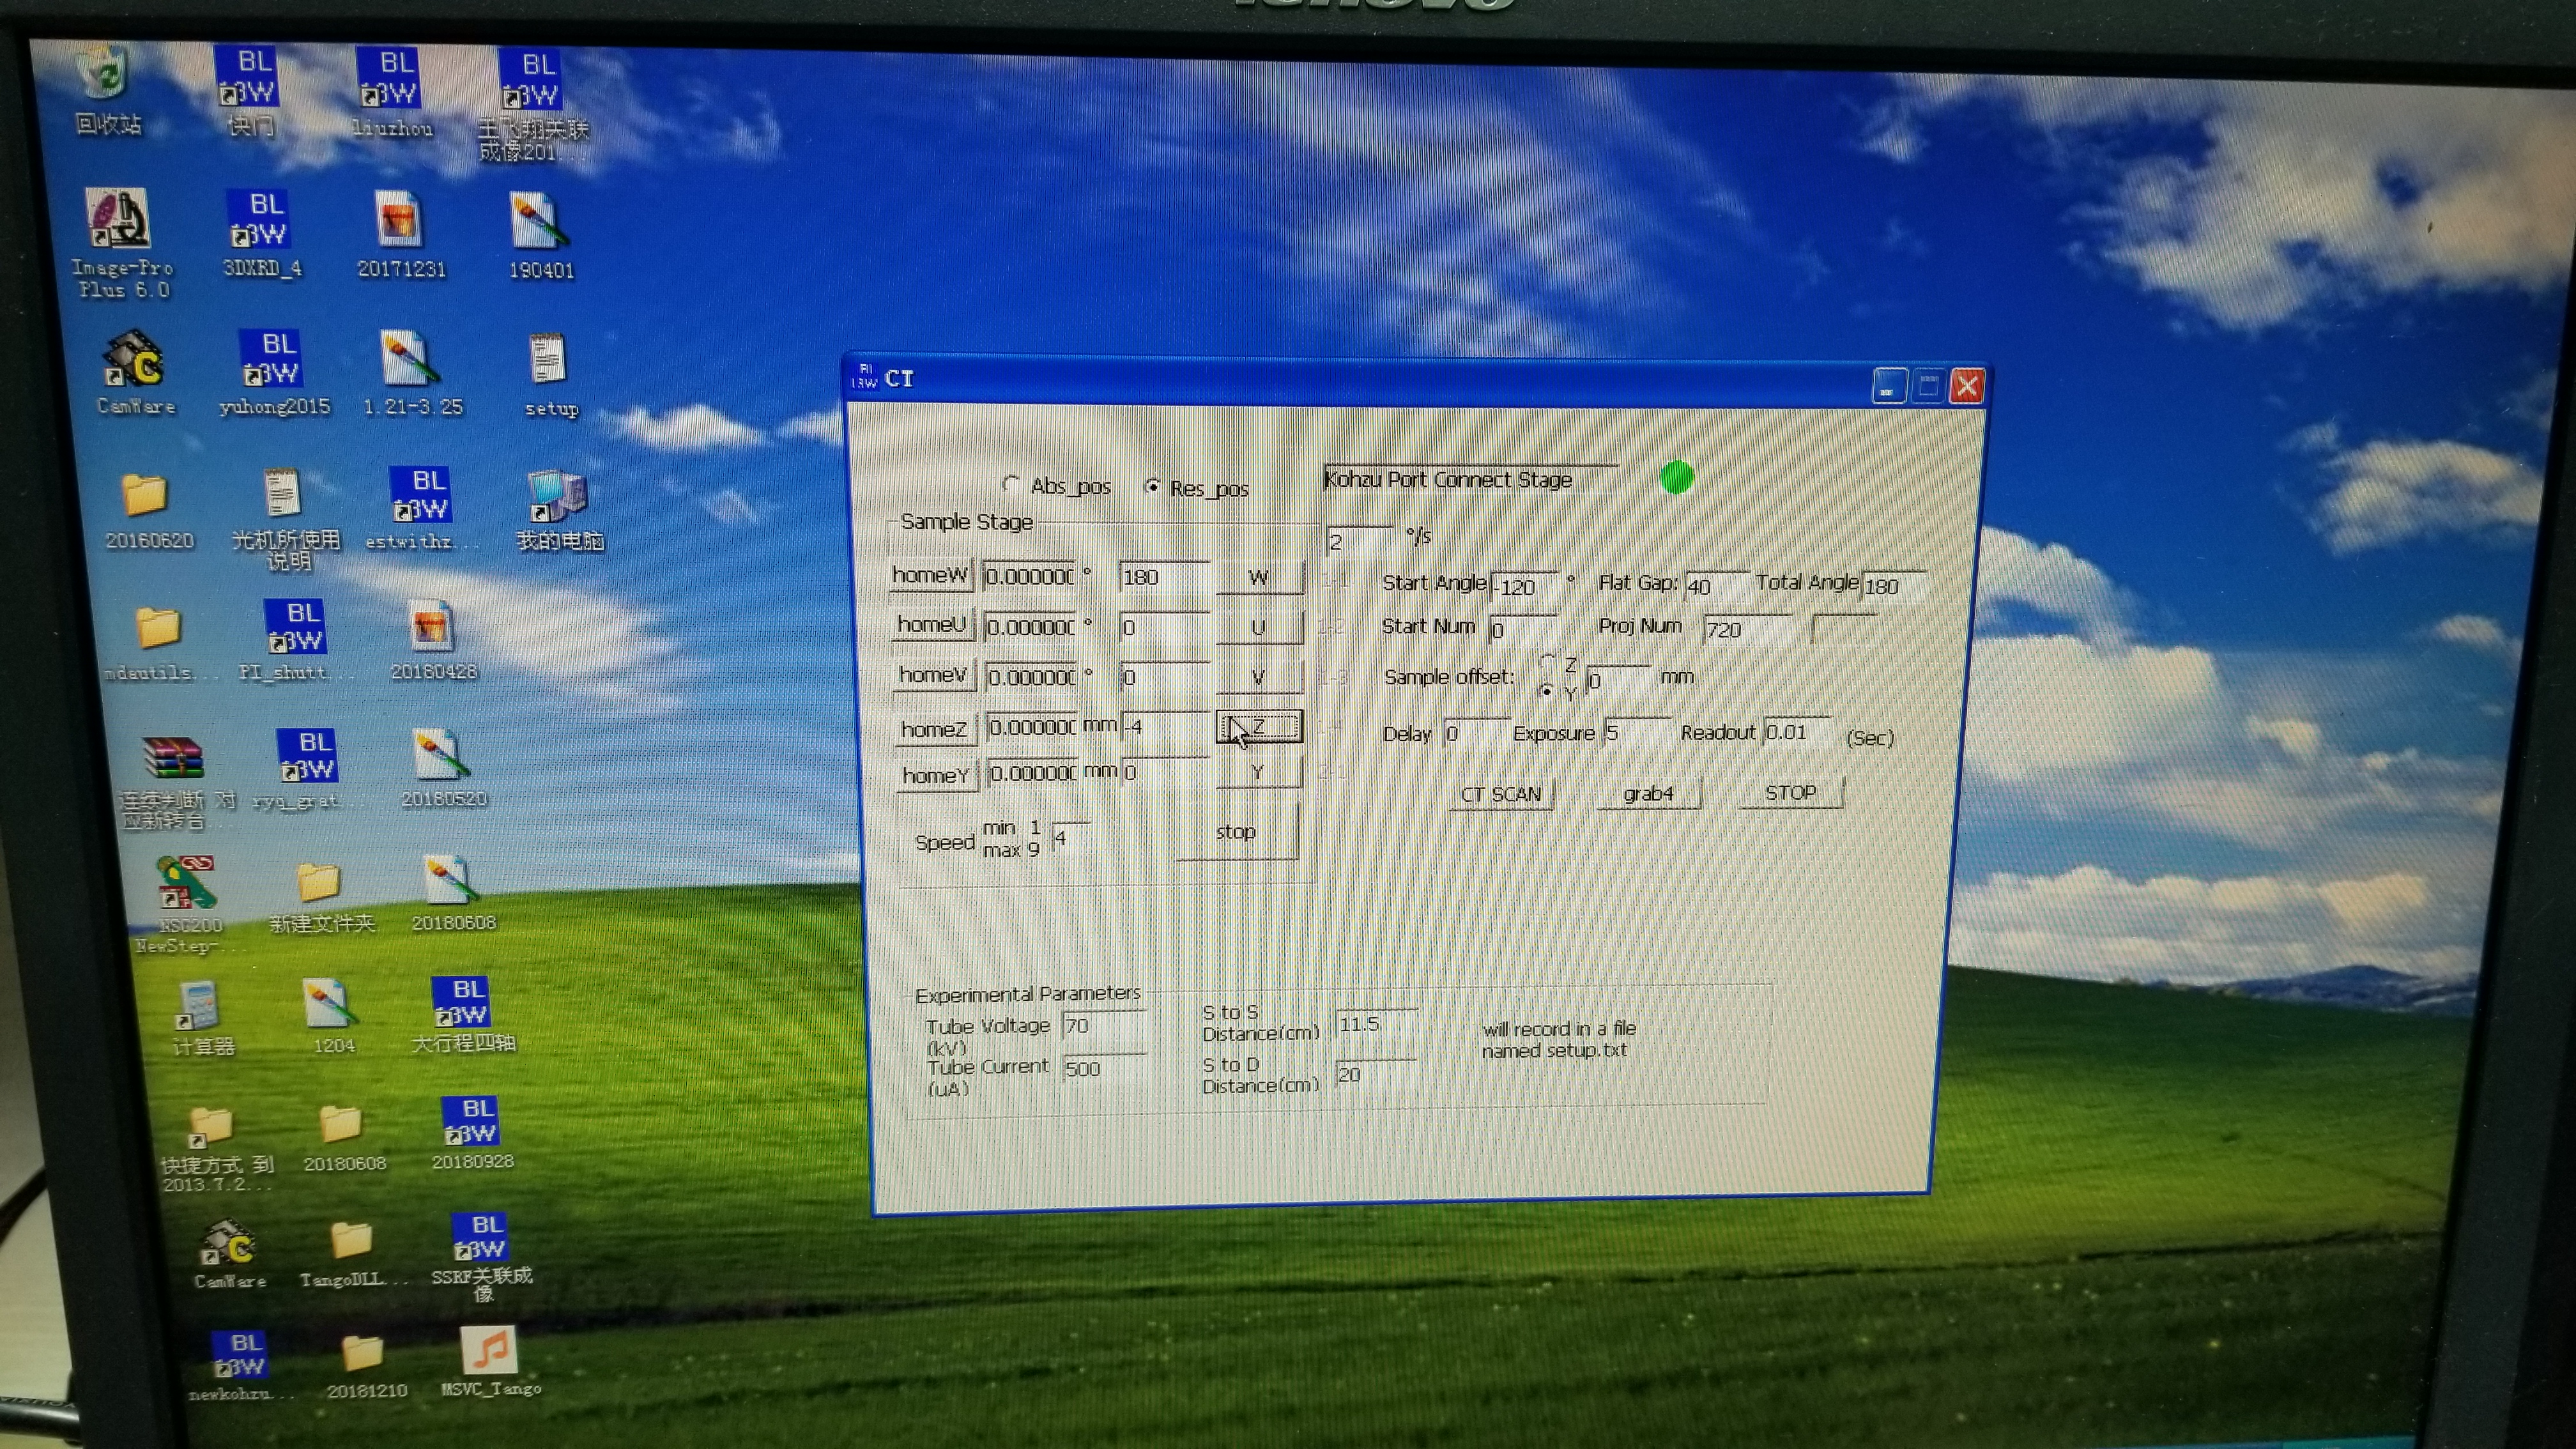Click the Tube Voltage input field
2576x1449 pixels.
(1100, 1026)
